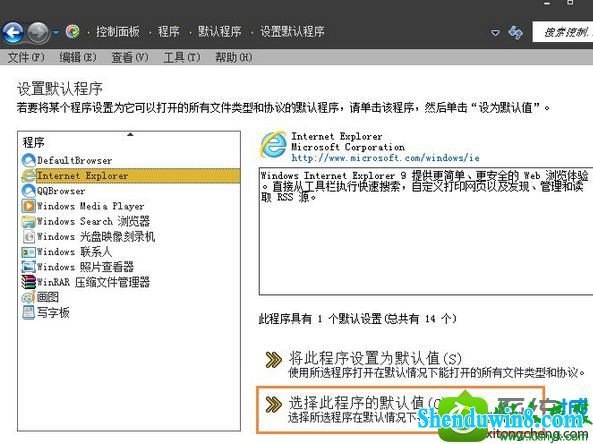Focus the Control Panel search box
Screen dimensions: 593x444
point(563,32)
